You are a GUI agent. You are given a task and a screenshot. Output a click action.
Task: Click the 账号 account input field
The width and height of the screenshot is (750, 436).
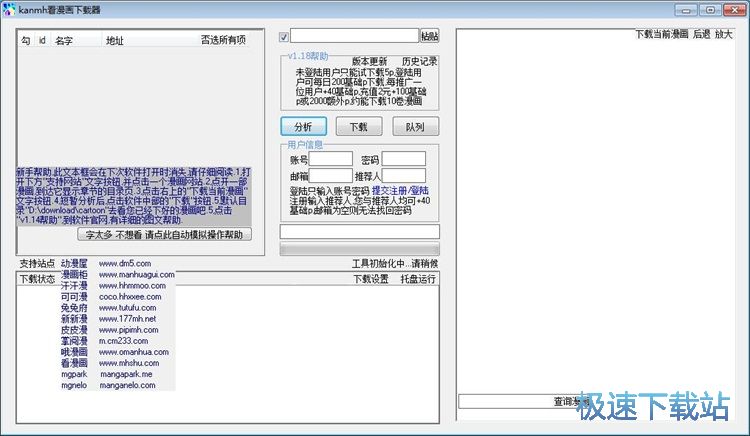[331, 159]
